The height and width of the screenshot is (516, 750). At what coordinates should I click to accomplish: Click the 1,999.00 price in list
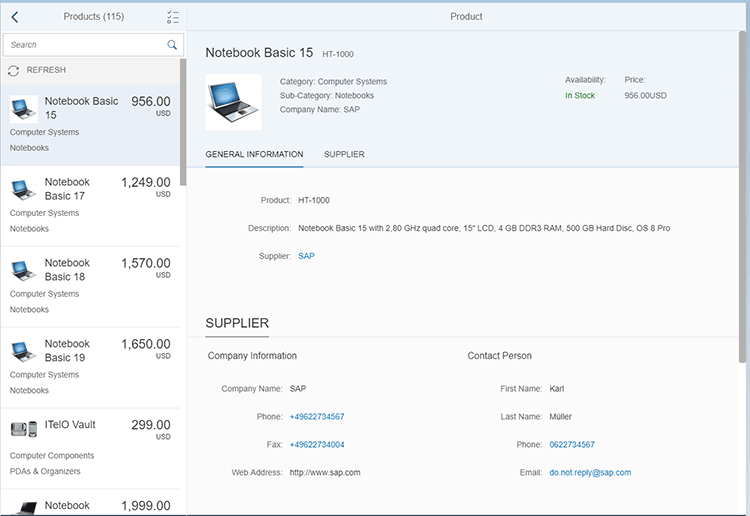pos(145,505)
